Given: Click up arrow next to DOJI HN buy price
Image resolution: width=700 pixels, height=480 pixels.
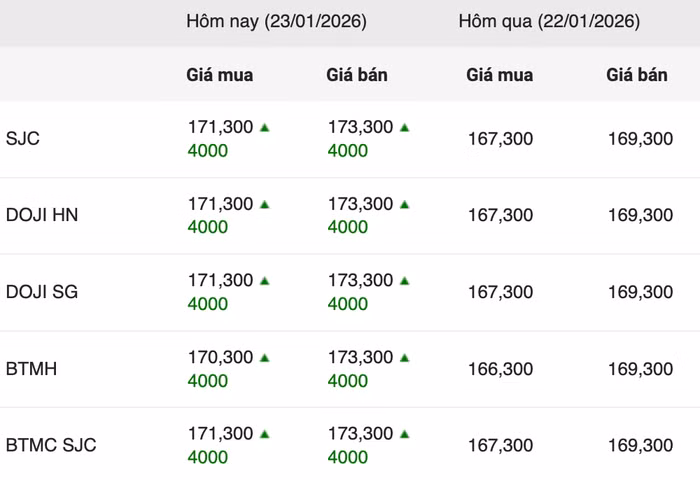Looking at the screenshot, I should [x=265, y=204].
